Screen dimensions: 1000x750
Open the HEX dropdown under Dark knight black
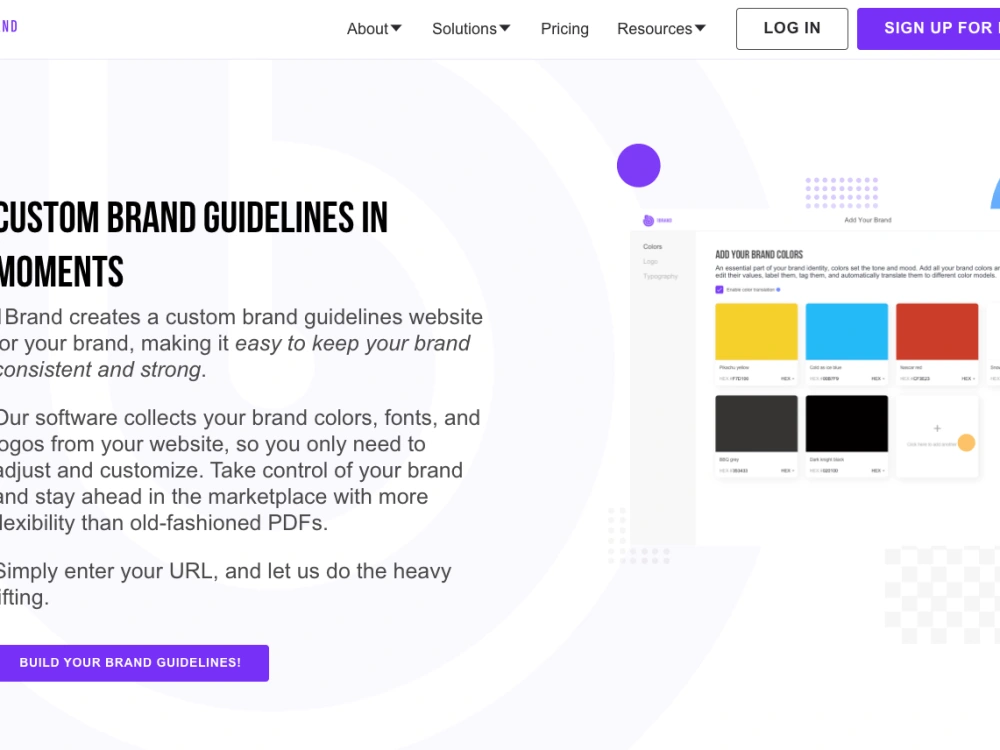tap(878, 471)
